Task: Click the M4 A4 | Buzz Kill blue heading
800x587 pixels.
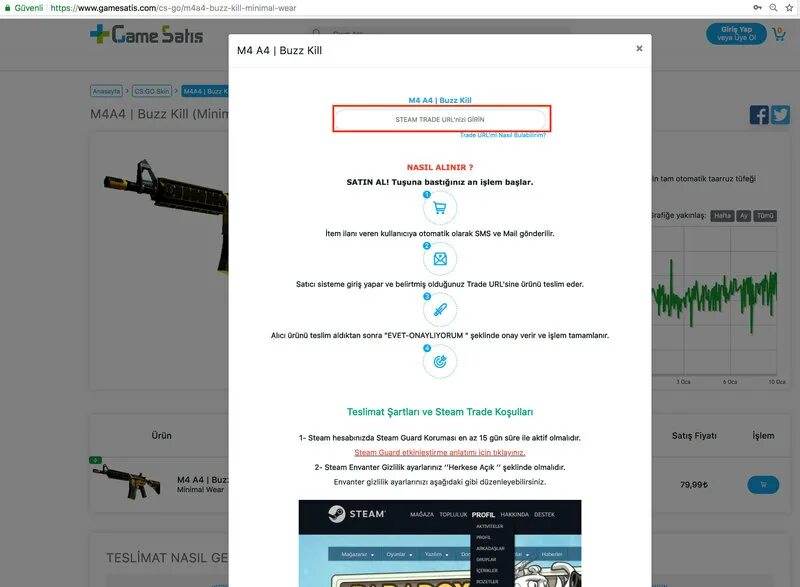Action: pos(440,100)
